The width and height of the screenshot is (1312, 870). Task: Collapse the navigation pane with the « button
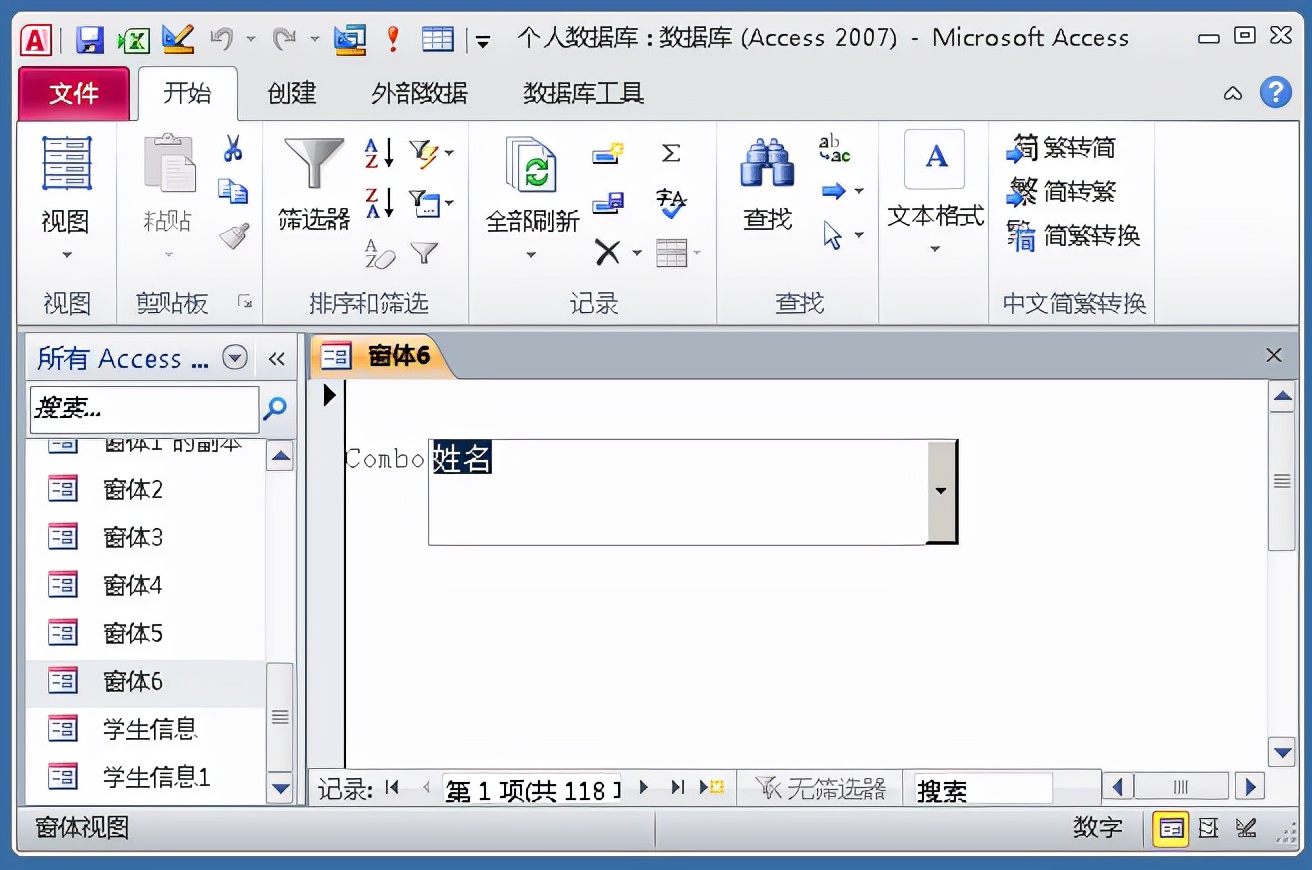click(x=277, y=358)
